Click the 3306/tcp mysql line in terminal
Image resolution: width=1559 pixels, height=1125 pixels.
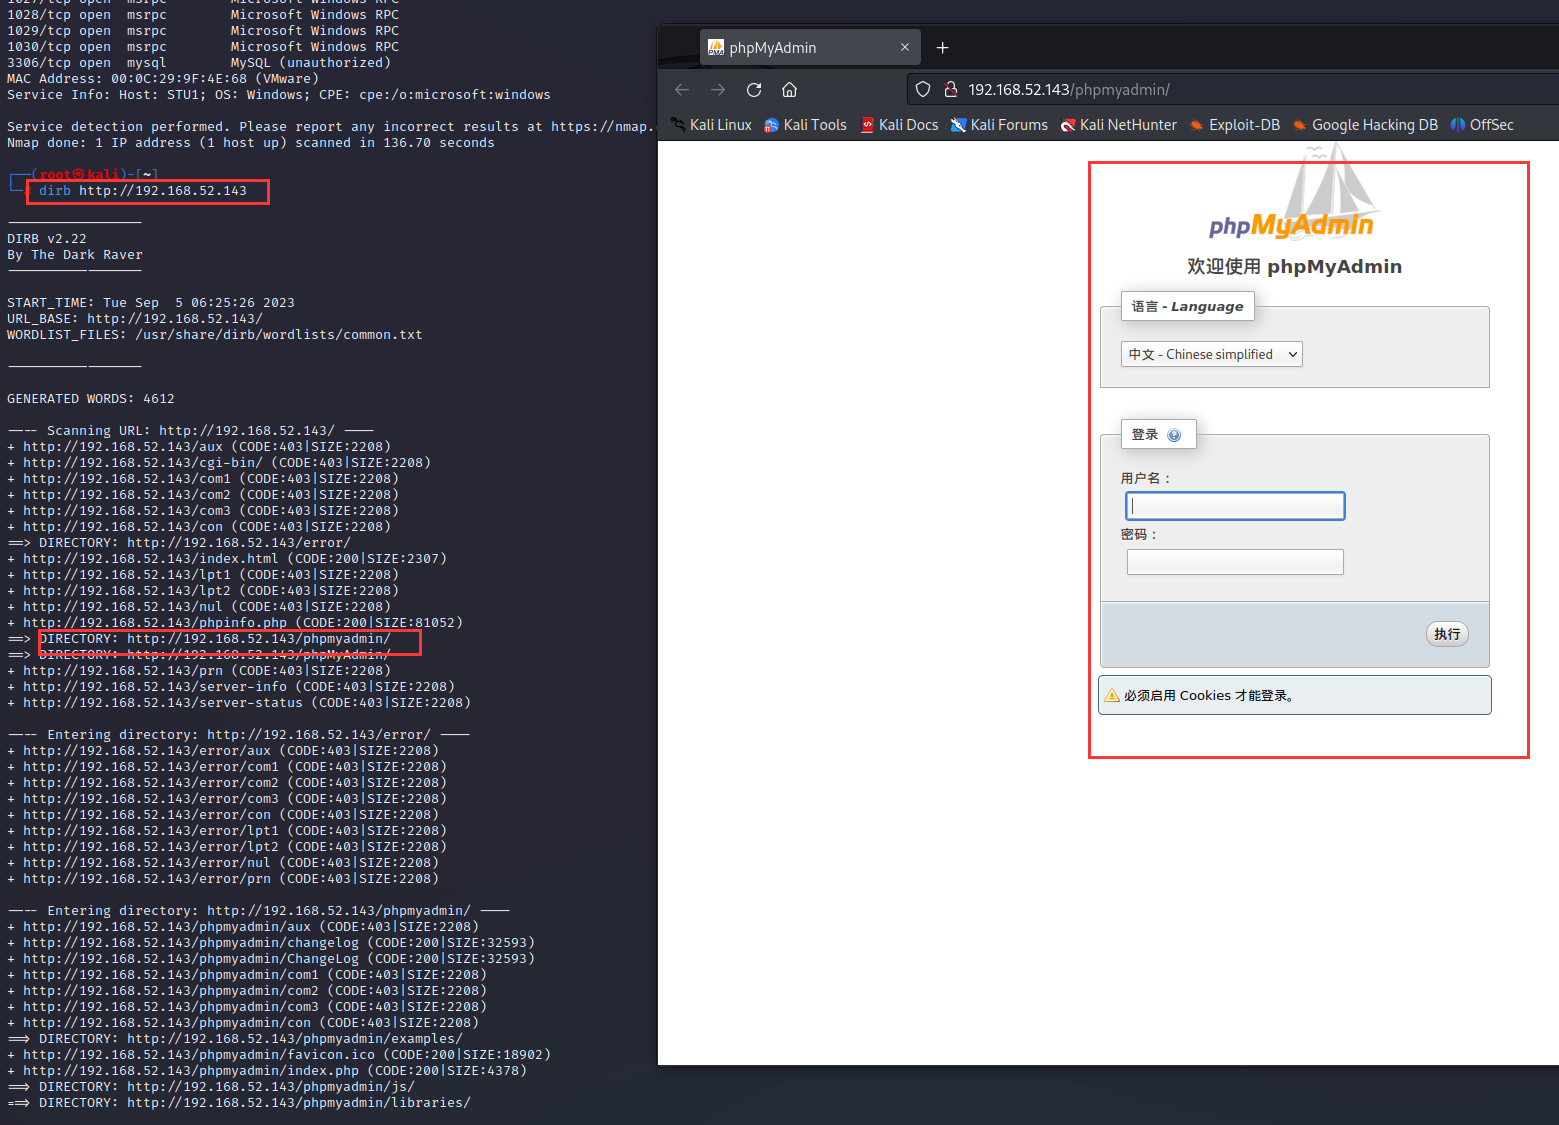[199, 63]
